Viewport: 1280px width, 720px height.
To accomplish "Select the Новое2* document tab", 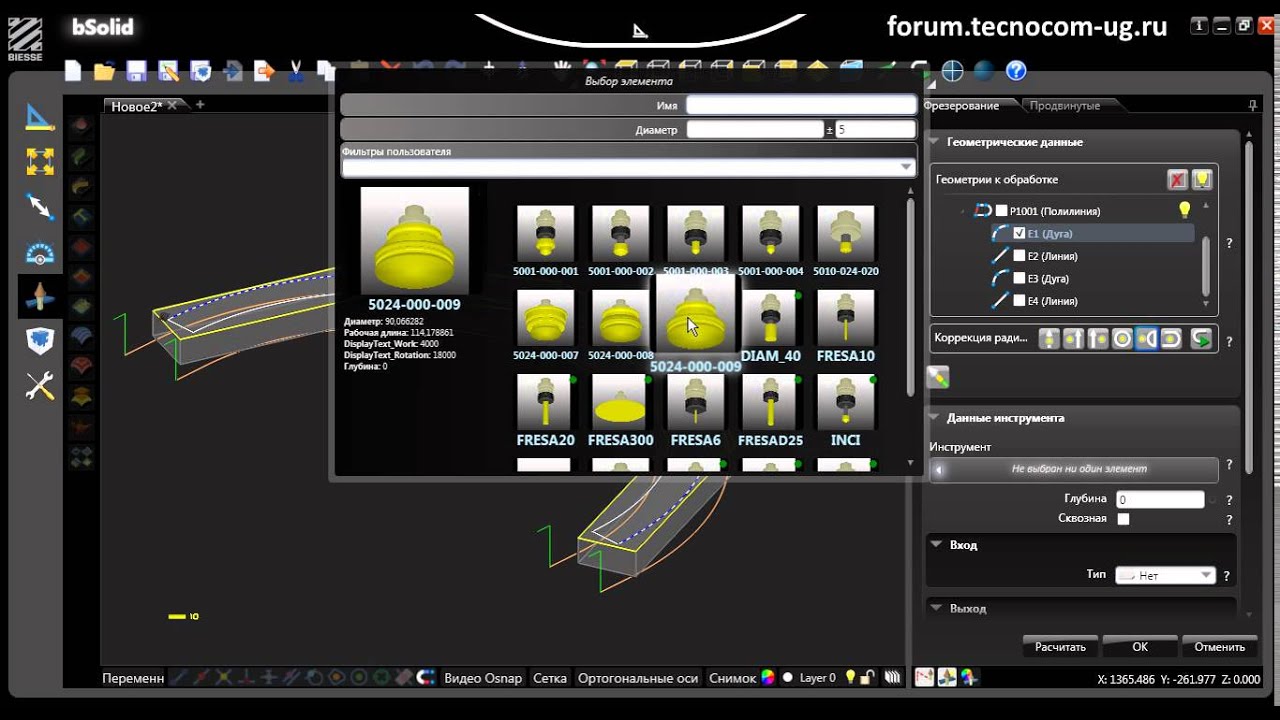I will click(x=136, y=106).
